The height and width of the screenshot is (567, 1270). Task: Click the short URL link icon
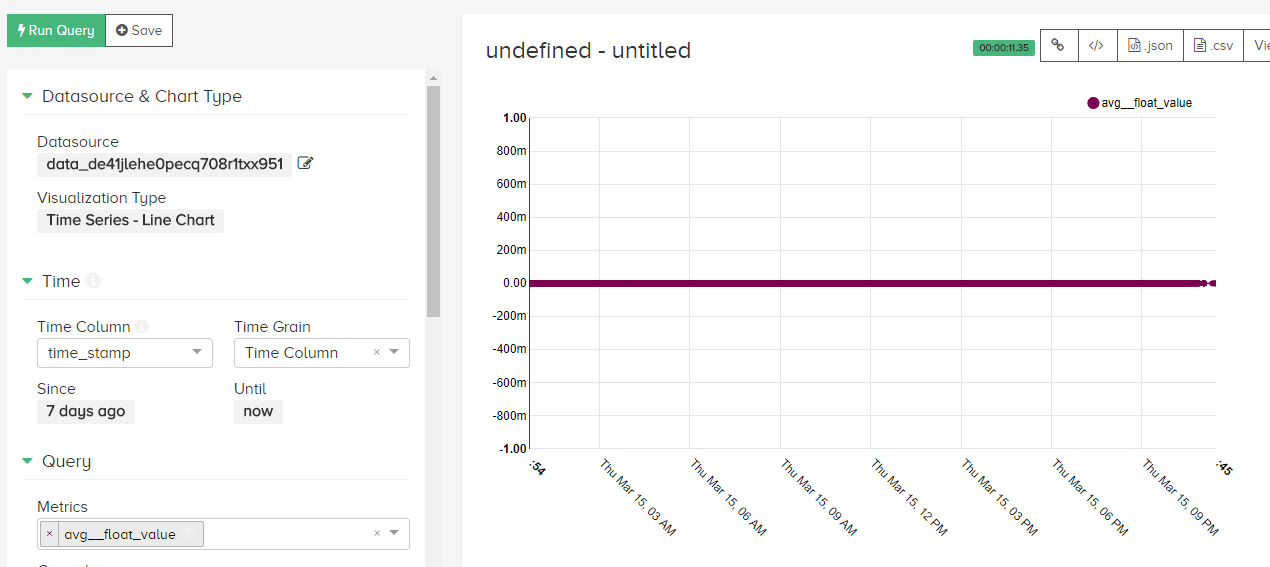(1058, 45)
